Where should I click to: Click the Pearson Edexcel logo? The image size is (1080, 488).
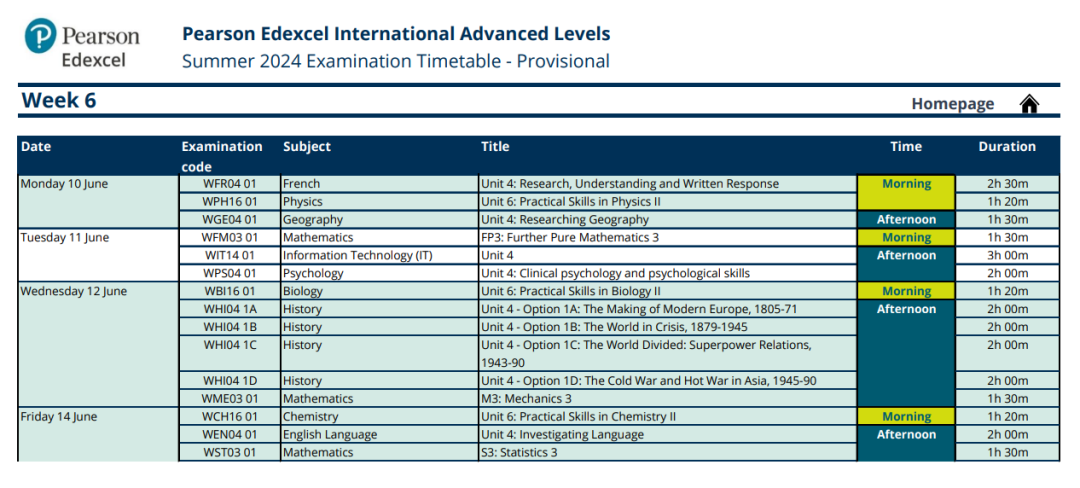(x=81, y=44)
